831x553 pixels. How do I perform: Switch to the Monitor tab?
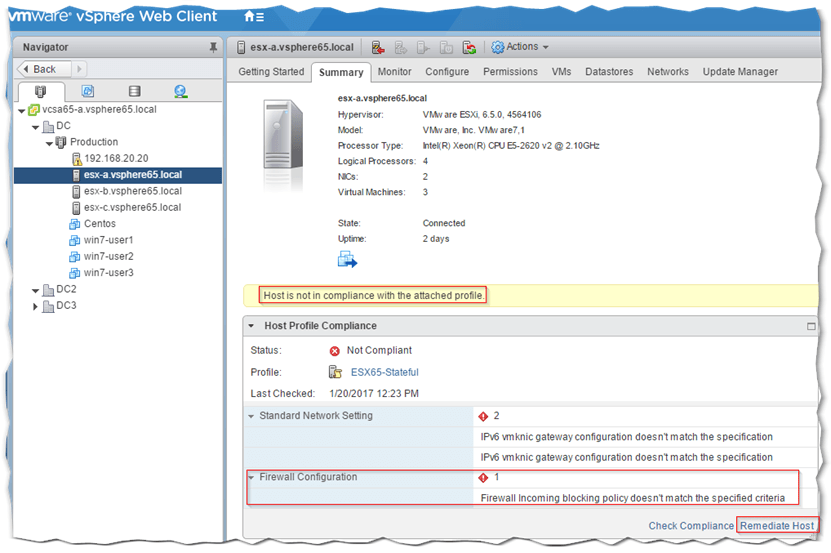click(394, 72)
